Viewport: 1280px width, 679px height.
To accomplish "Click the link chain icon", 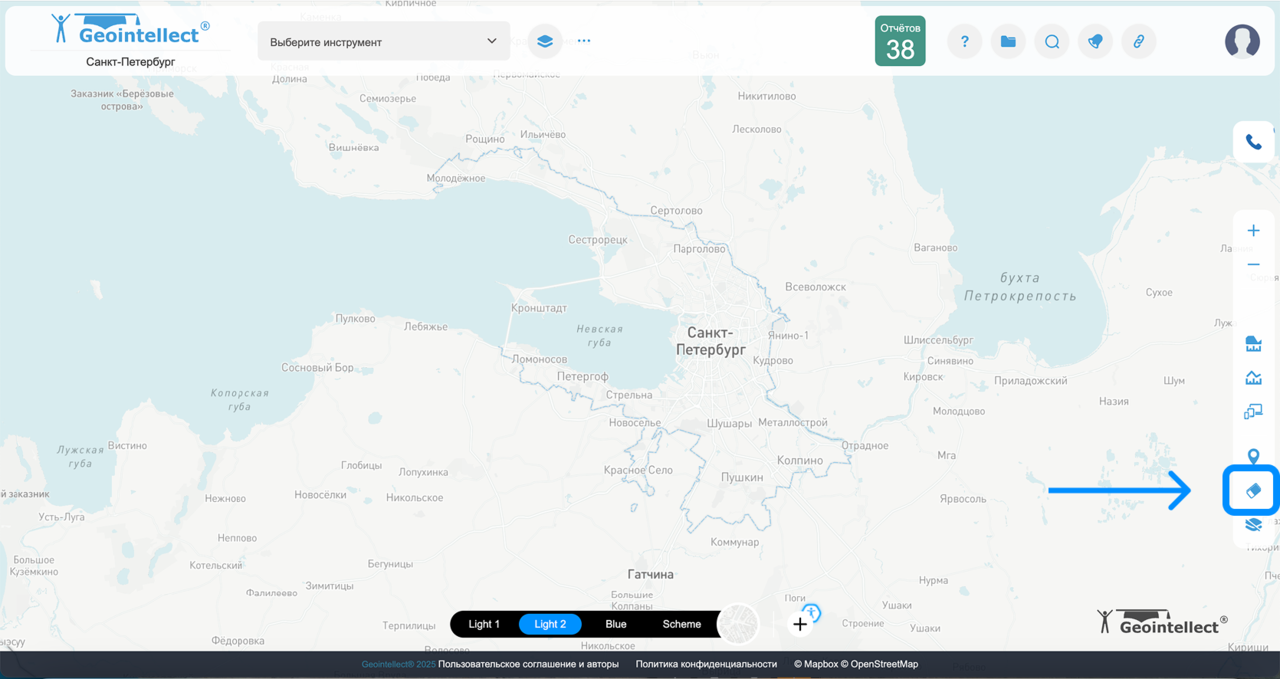I will pyautogui.click(x=1138, y=42).
